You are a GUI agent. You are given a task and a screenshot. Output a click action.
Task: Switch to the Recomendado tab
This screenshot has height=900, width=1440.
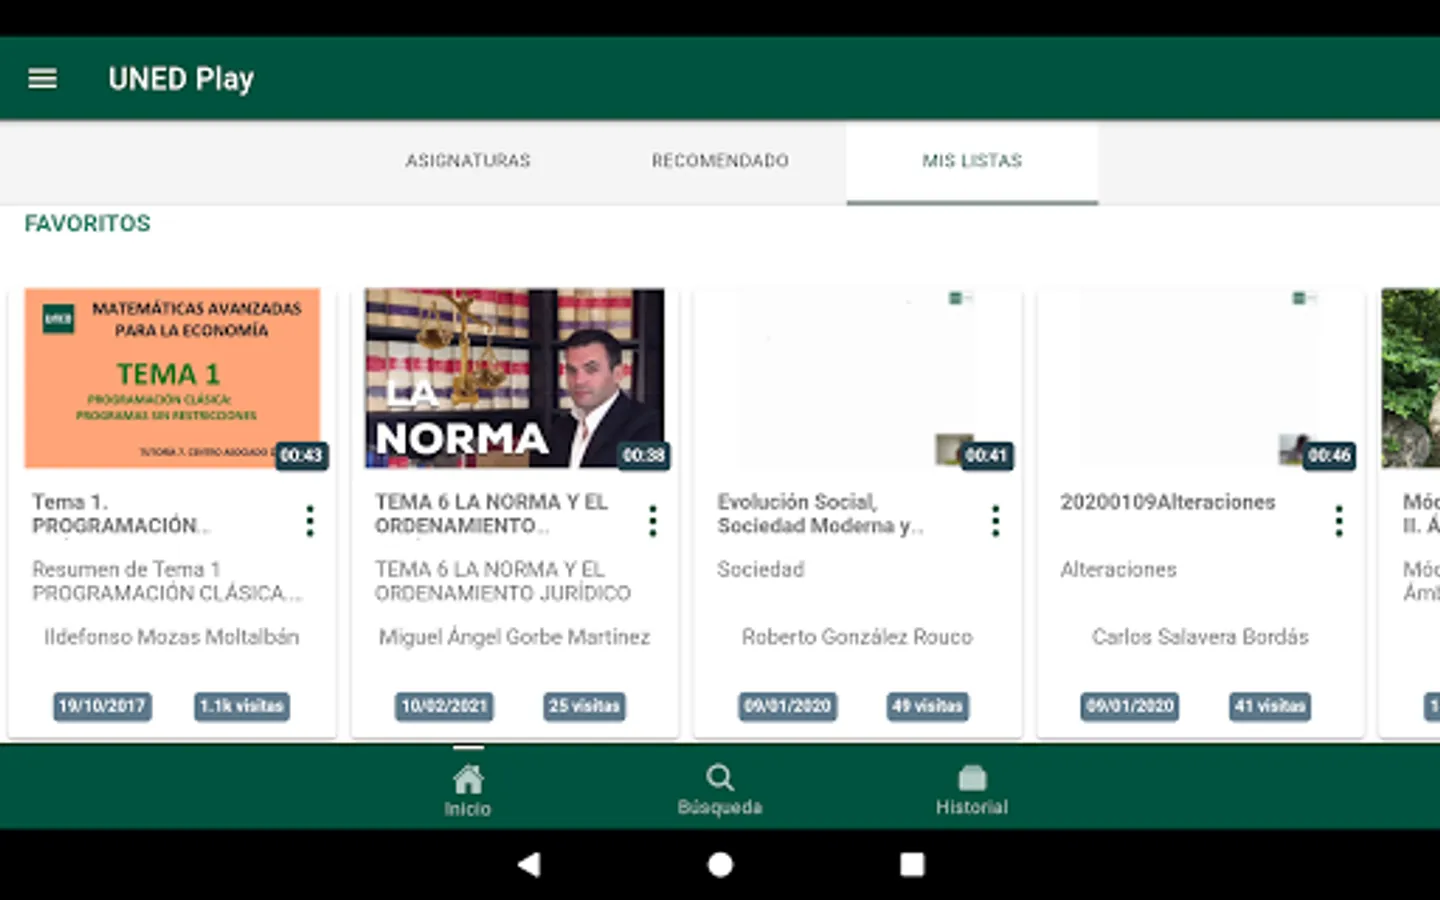(x=720, y=161)
